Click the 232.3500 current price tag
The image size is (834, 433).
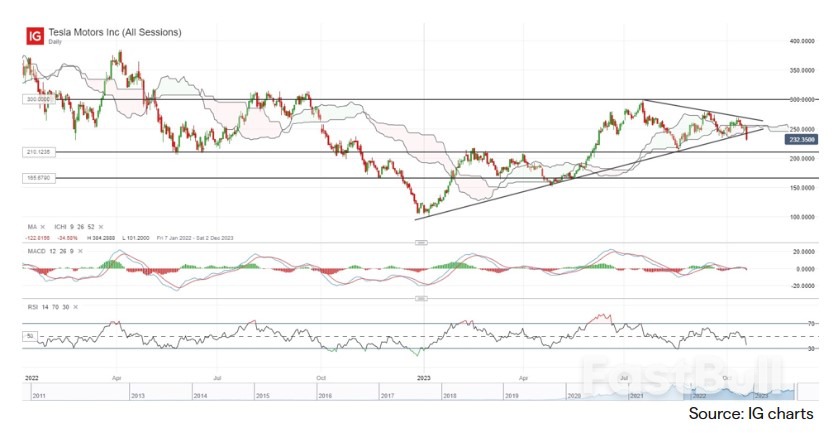[x=801, y=139]
